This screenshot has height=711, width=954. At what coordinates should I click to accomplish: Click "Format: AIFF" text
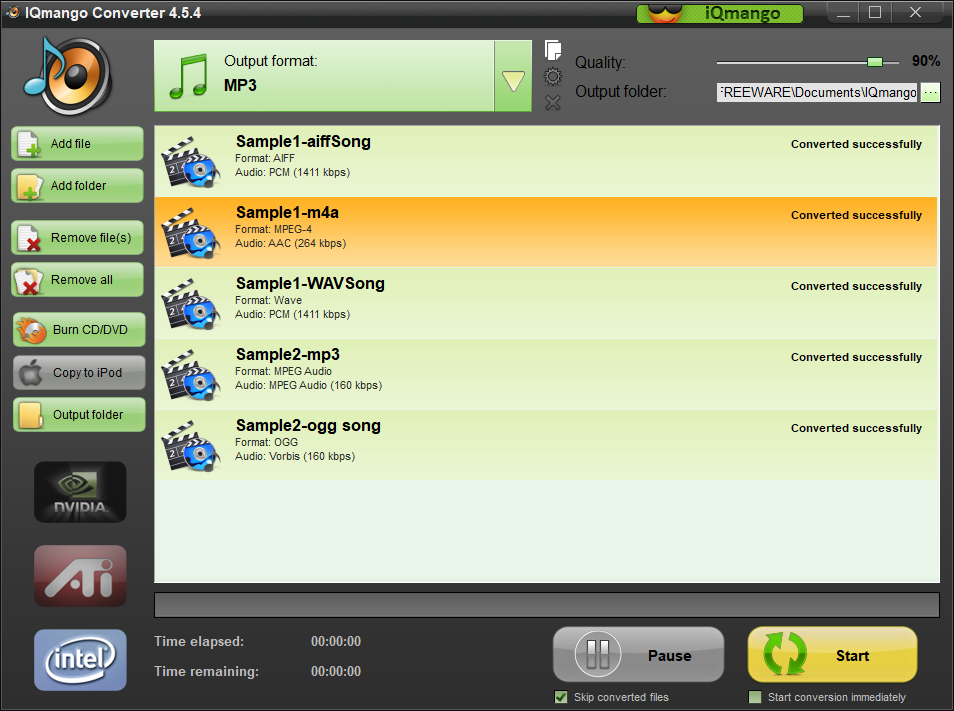(x=265, y=158)
